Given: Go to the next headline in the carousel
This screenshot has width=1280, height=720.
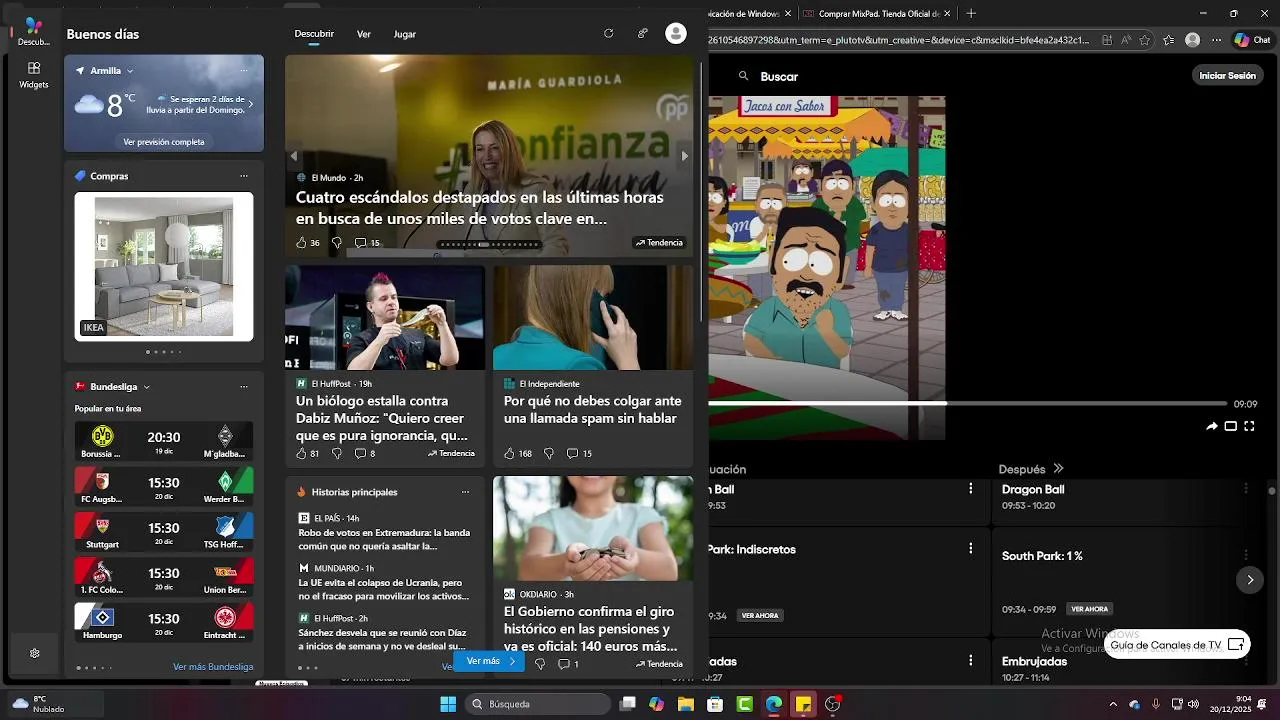Looking at the screenshot, I should pos(684,156).
